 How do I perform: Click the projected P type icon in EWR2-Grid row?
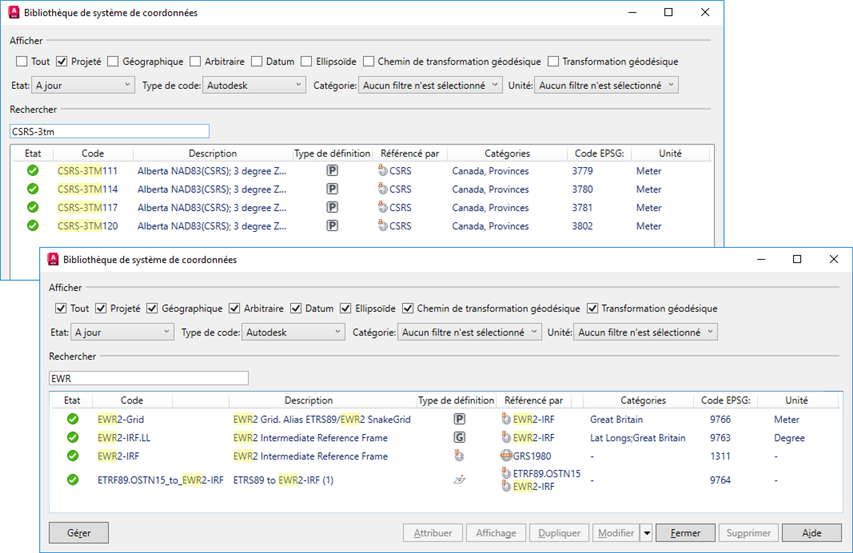click(460, 419)
